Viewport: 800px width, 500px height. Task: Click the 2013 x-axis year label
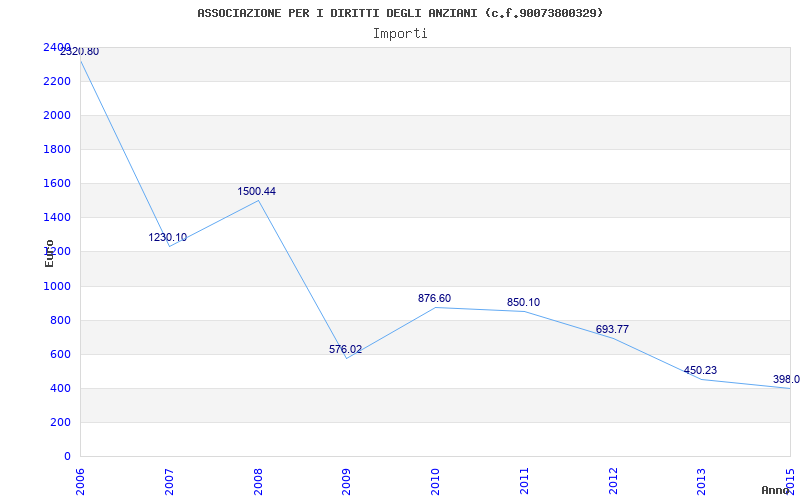coord(702,481)
